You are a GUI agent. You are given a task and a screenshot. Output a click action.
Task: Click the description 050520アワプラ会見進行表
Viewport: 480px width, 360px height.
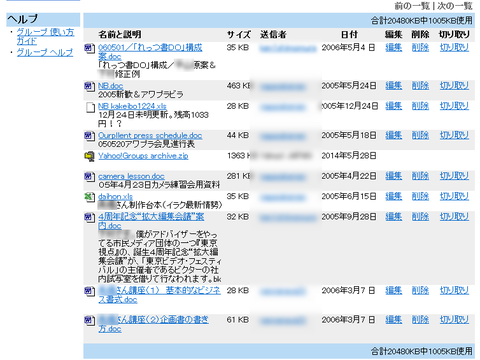pyautogui.click(x=146, y=144)
